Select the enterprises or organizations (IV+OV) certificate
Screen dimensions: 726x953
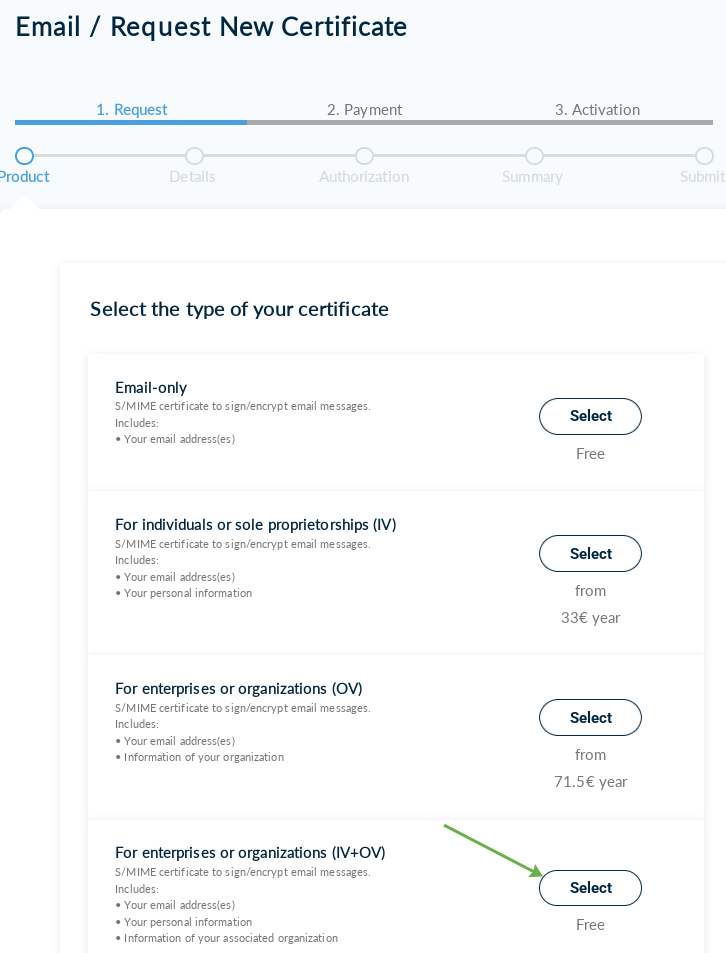(x=590, y=888)
